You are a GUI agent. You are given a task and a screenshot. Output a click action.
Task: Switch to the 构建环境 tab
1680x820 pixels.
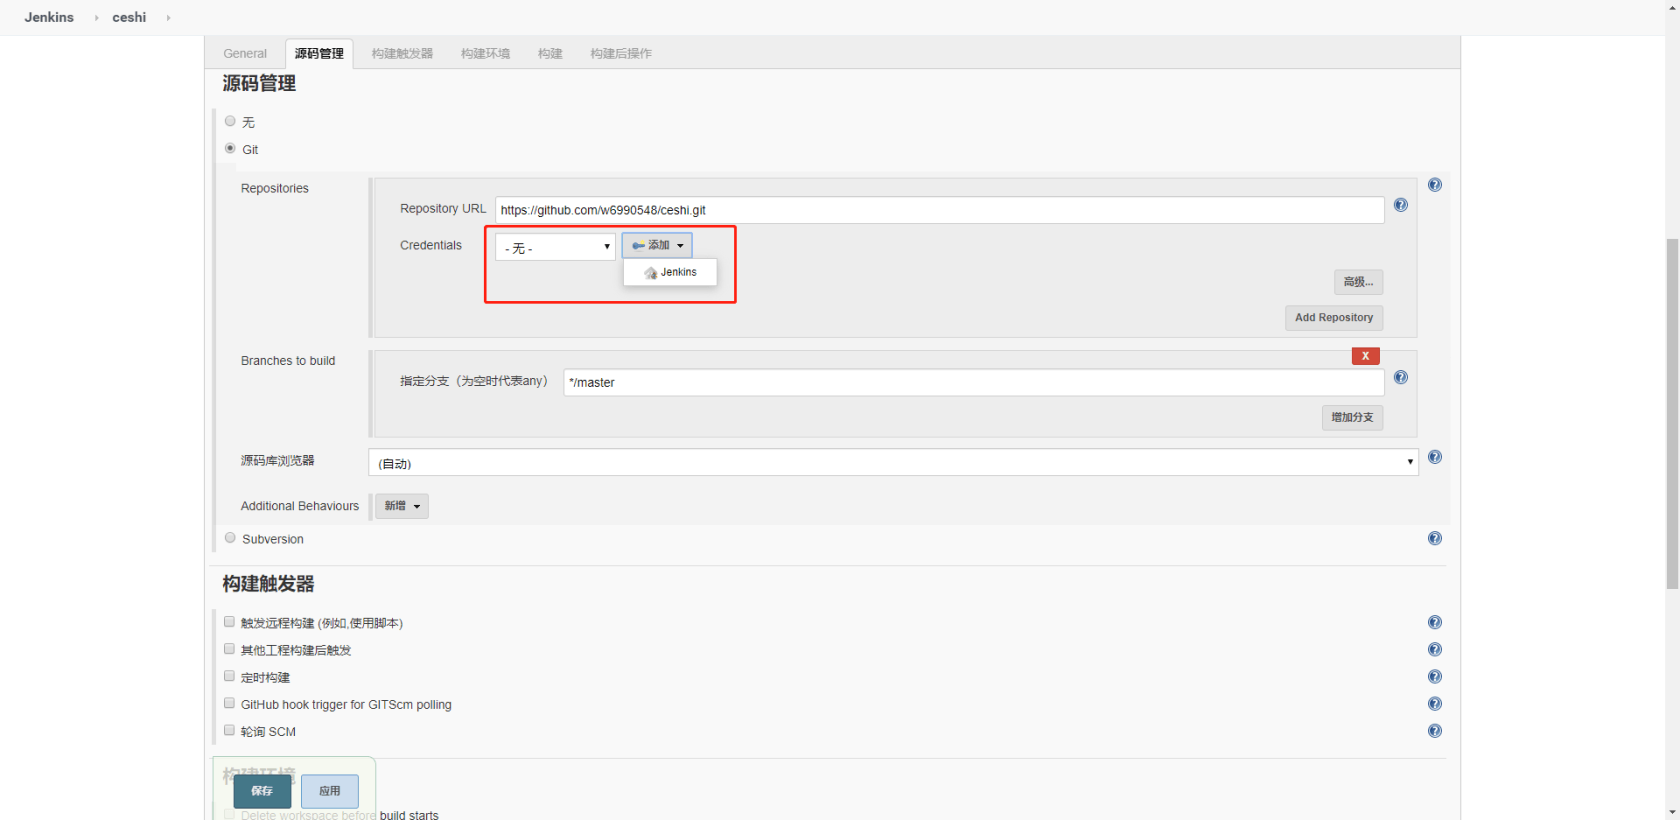point(485,54)
